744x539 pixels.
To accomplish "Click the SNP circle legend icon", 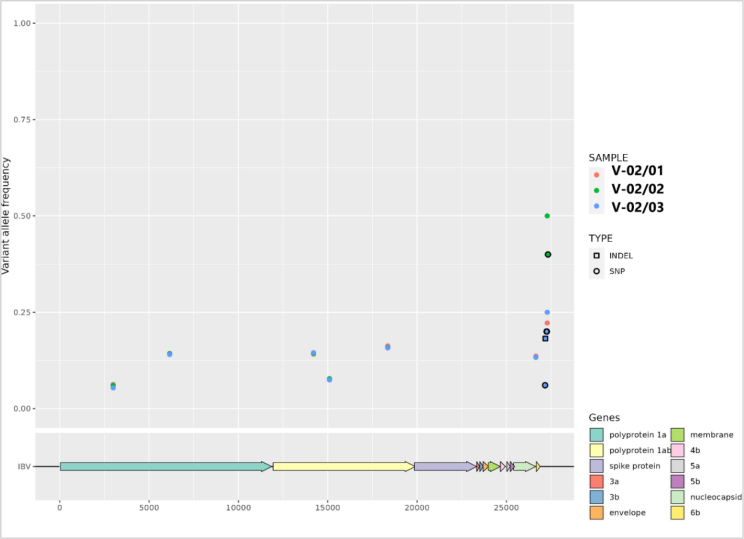I will coord(597,271).
